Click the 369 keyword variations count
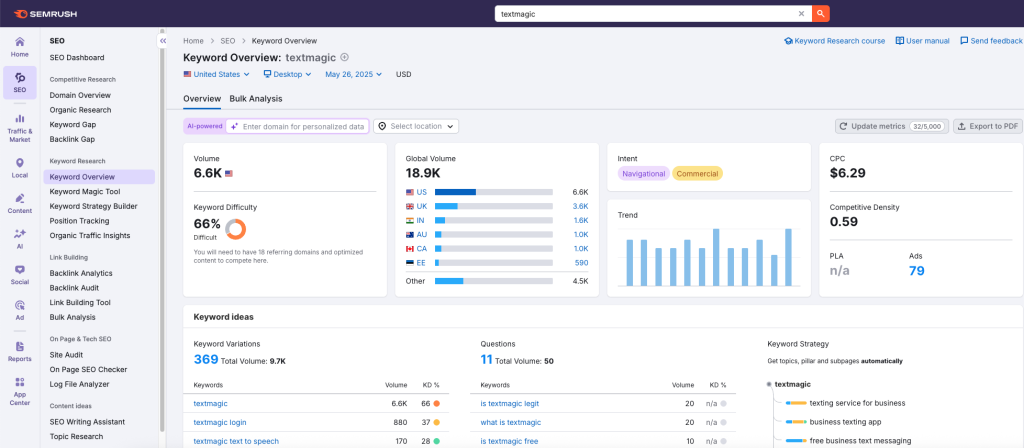Viewport: 1024px width, 448px height. pos(206,359)
